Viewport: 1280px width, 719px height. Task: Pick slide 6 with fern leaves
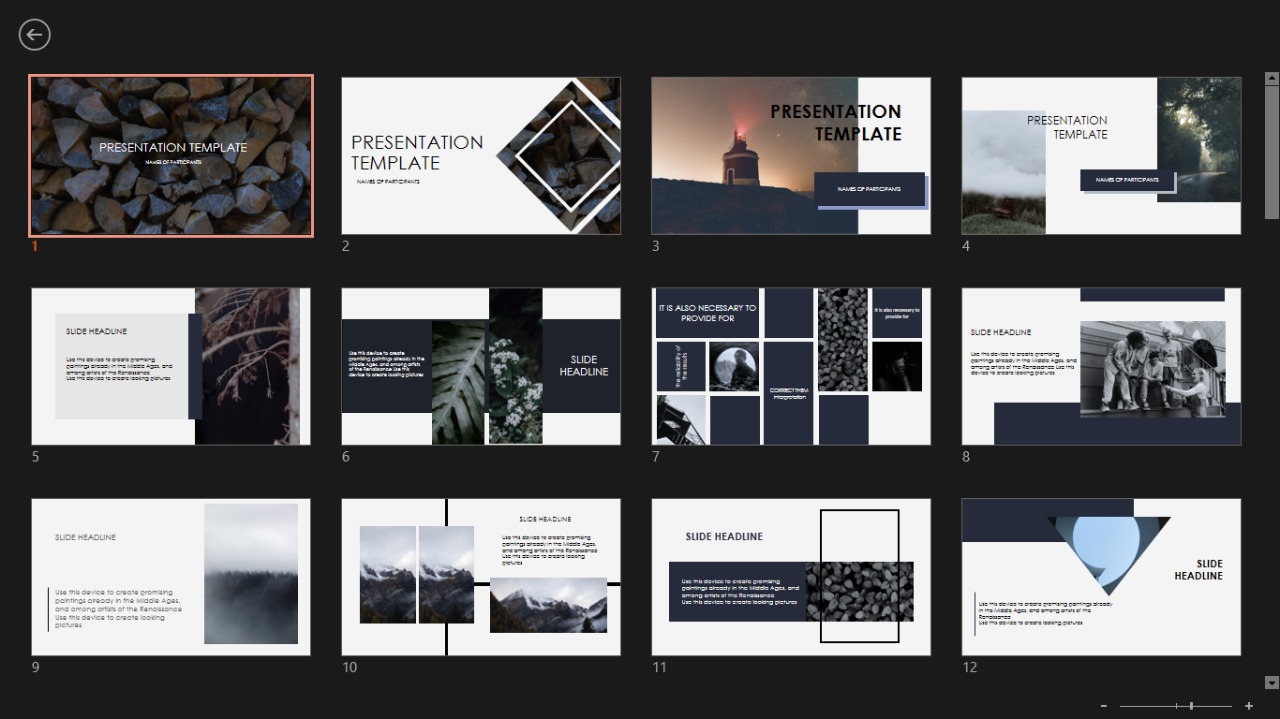tap(481, 366)
